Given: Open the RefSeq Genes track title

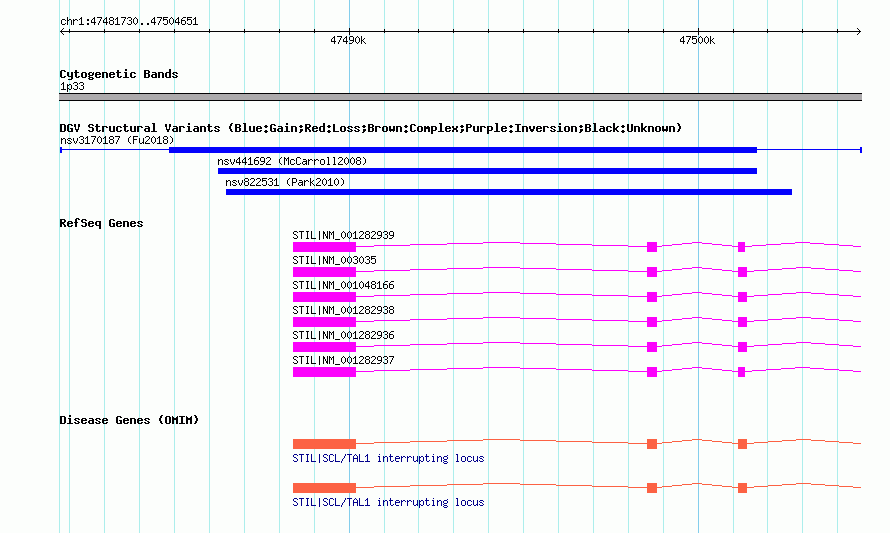Looking at the screenshot, I should [x=101, y=223].
